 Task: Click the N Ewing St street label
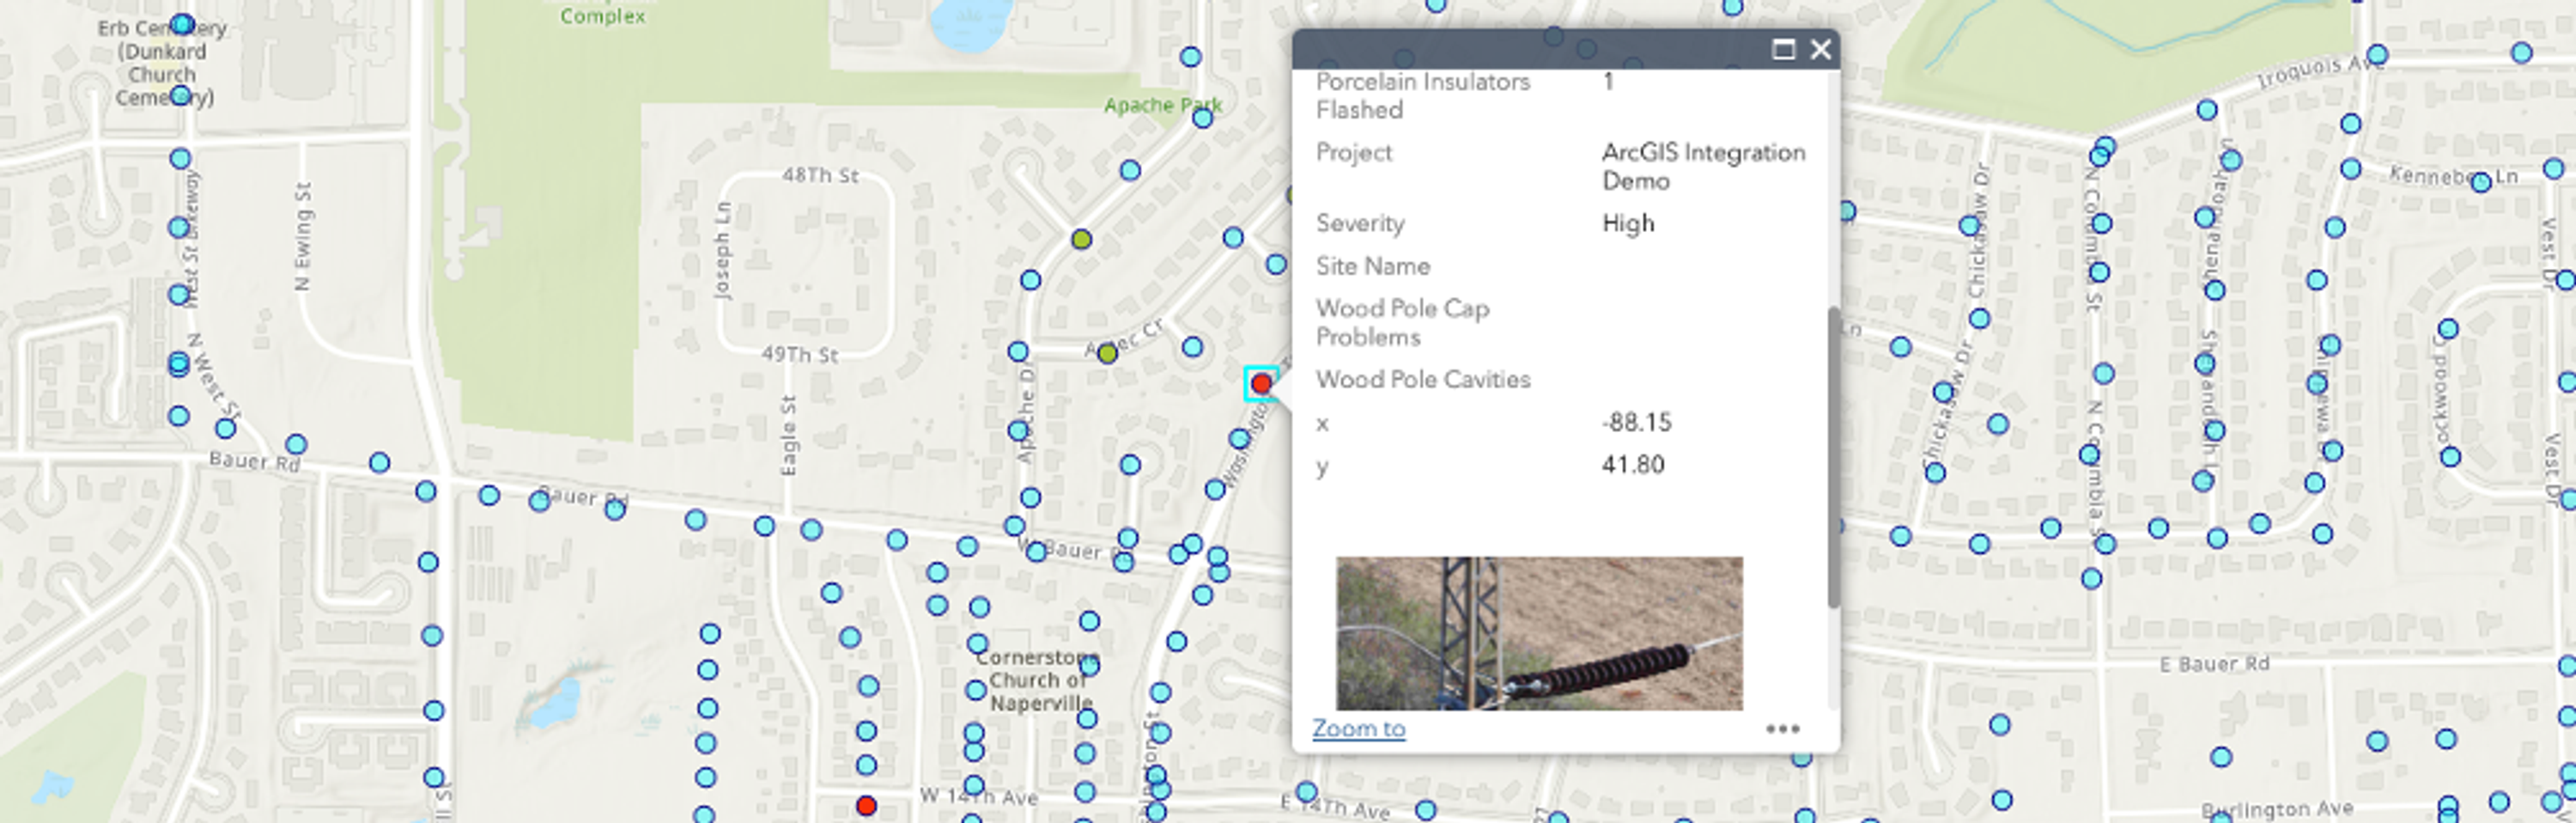(x=303, y=236)
